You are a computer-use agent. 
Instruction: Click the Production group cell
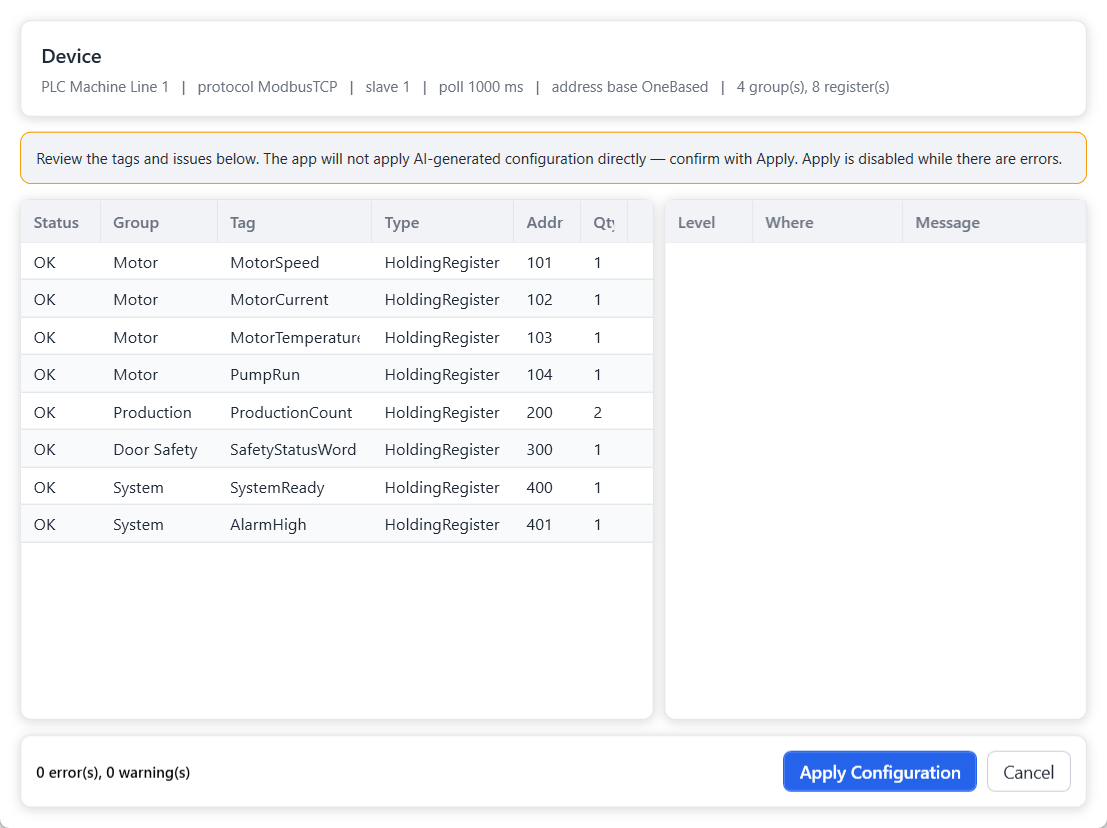(159, 412)
